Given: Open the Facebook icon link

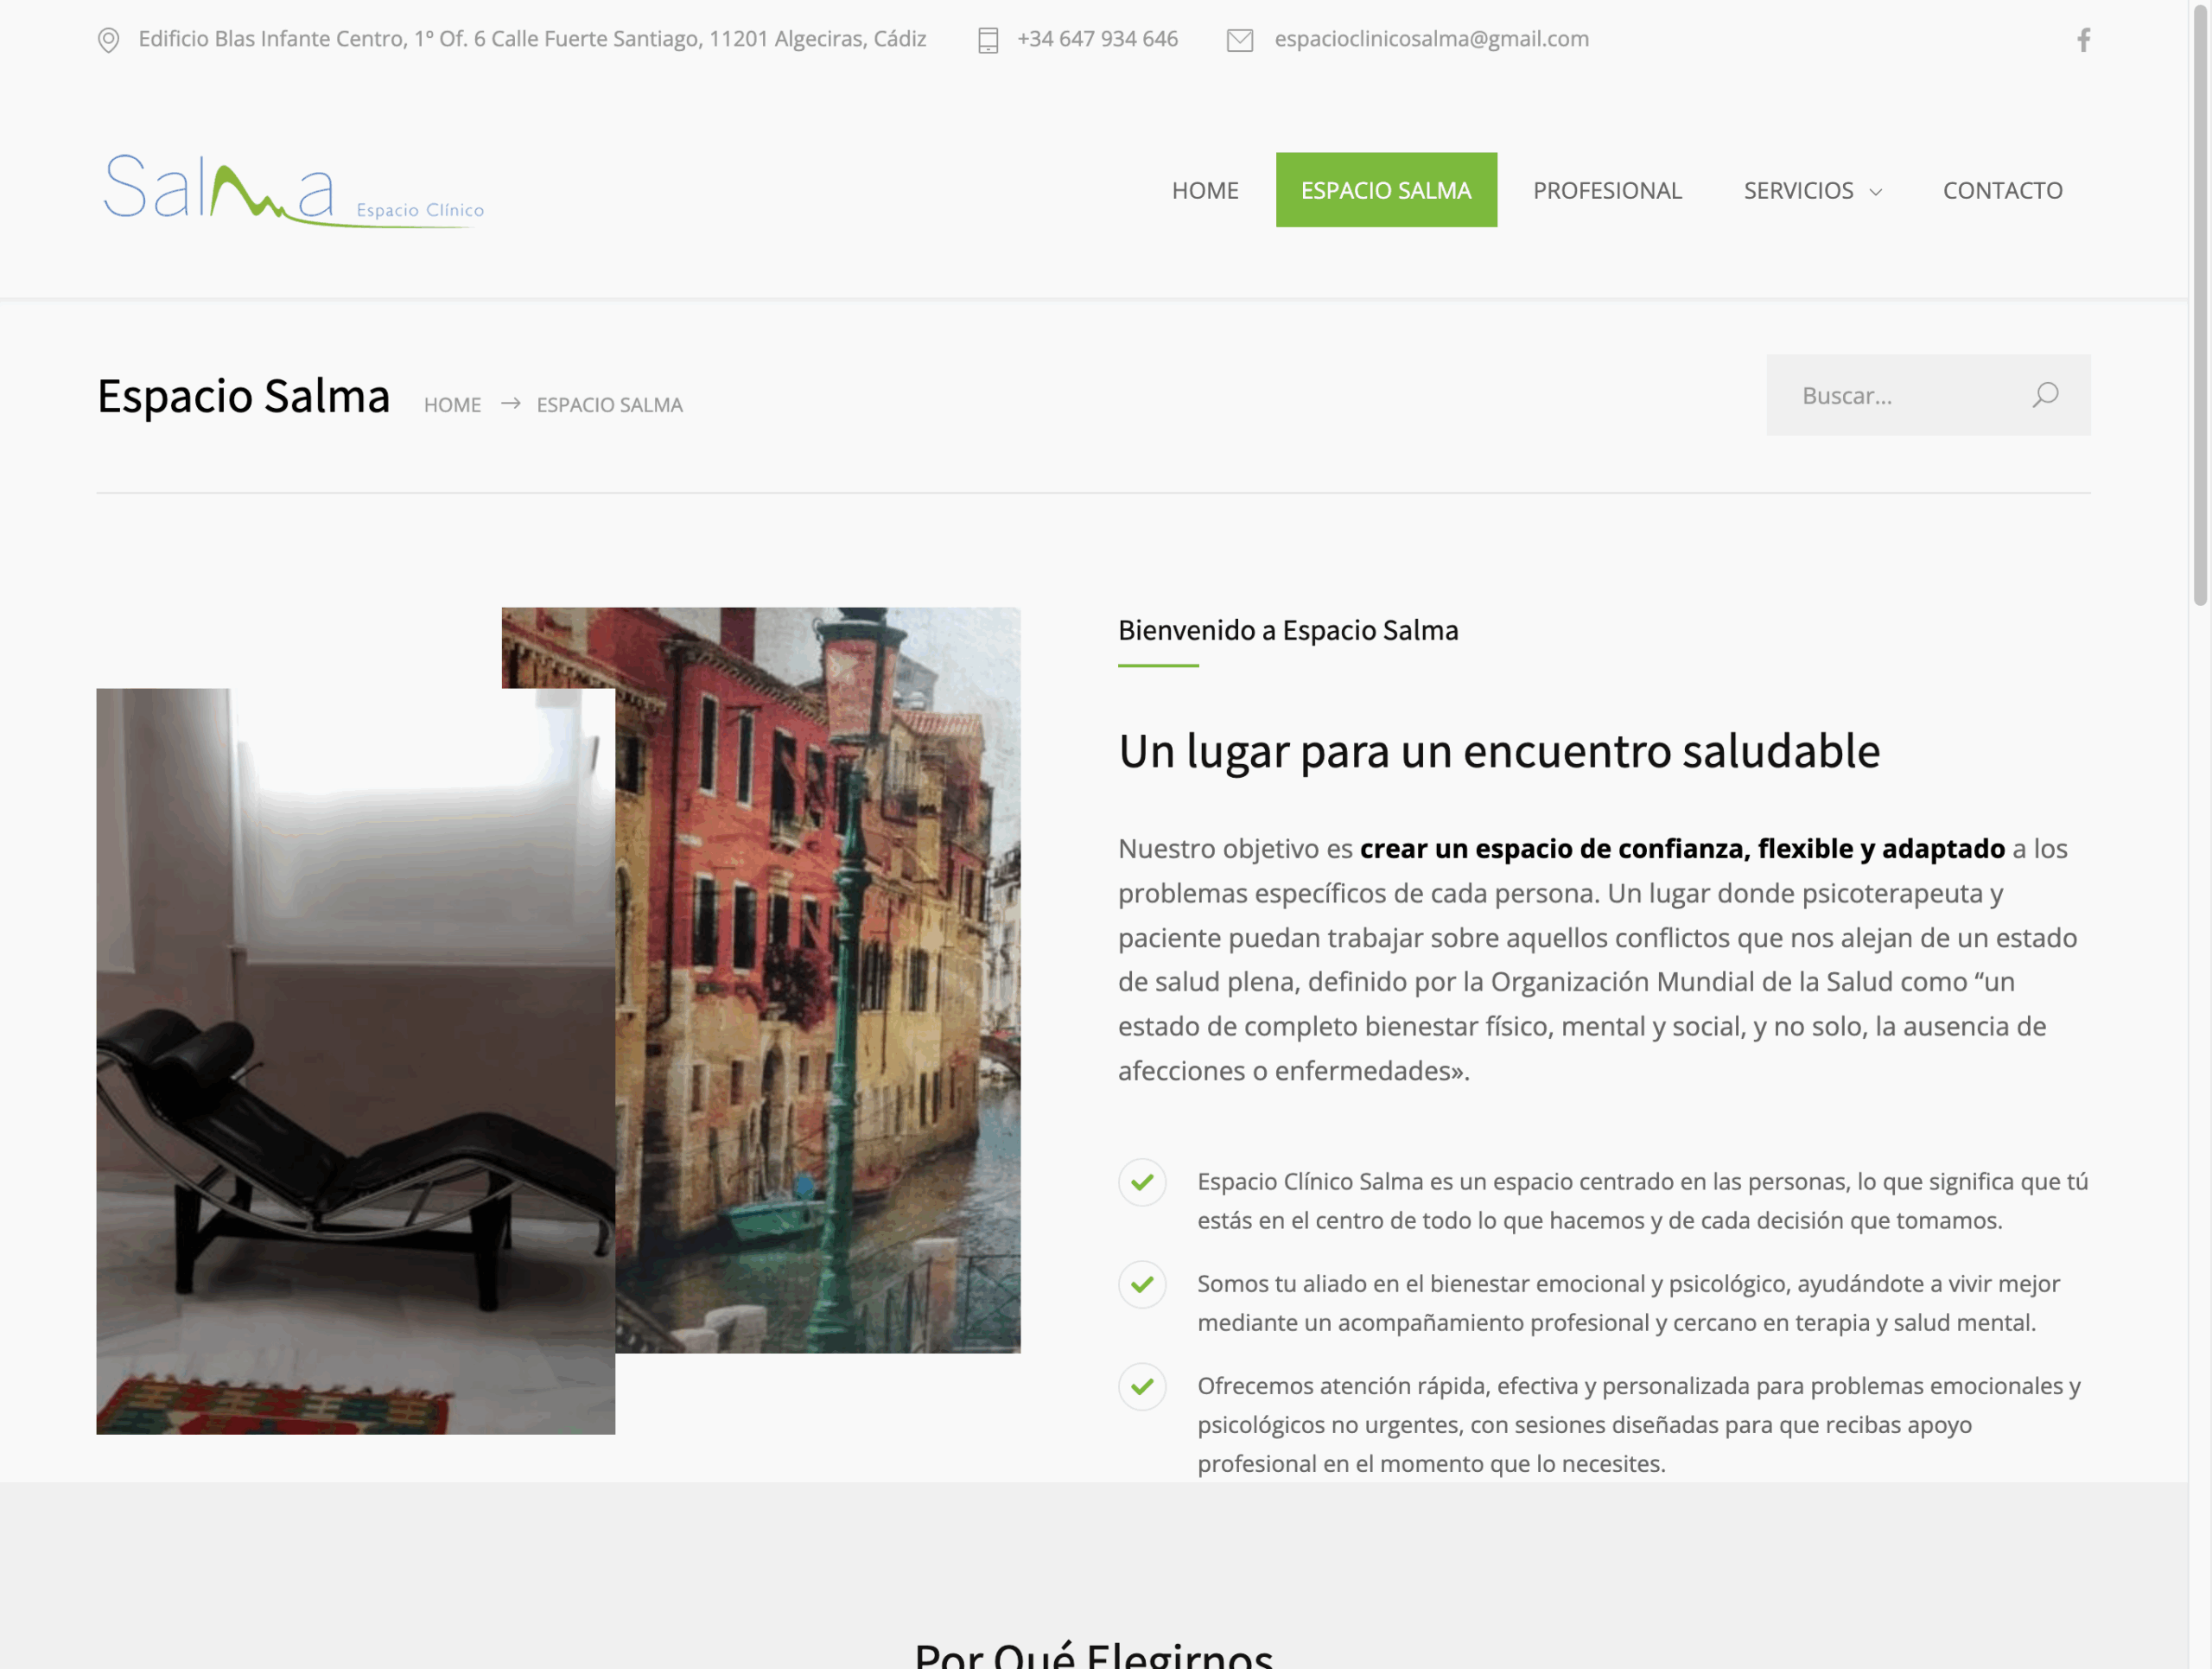Looking at the screenshot, I should click(2083, 40).
